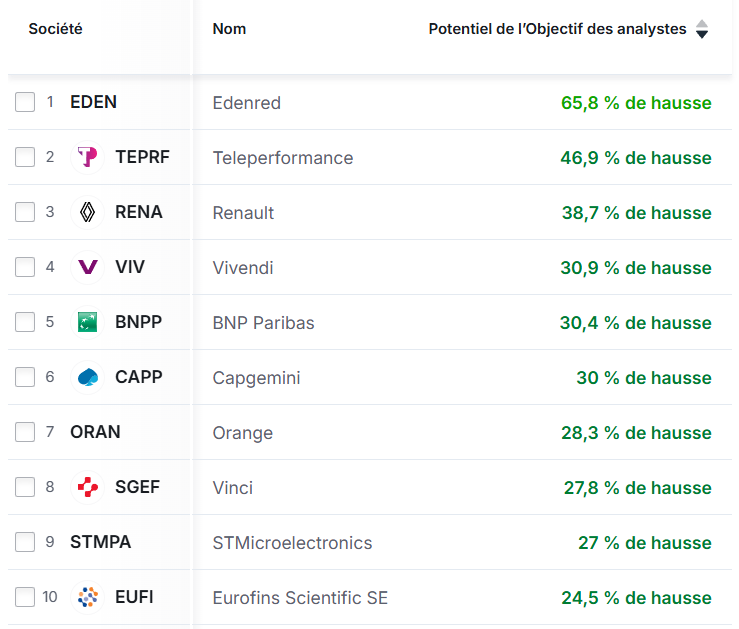The height and width of the screenshot is (629, 739).
Task: Click the Eurofins Scientific logo icon
Action: (x=88, y=597)
